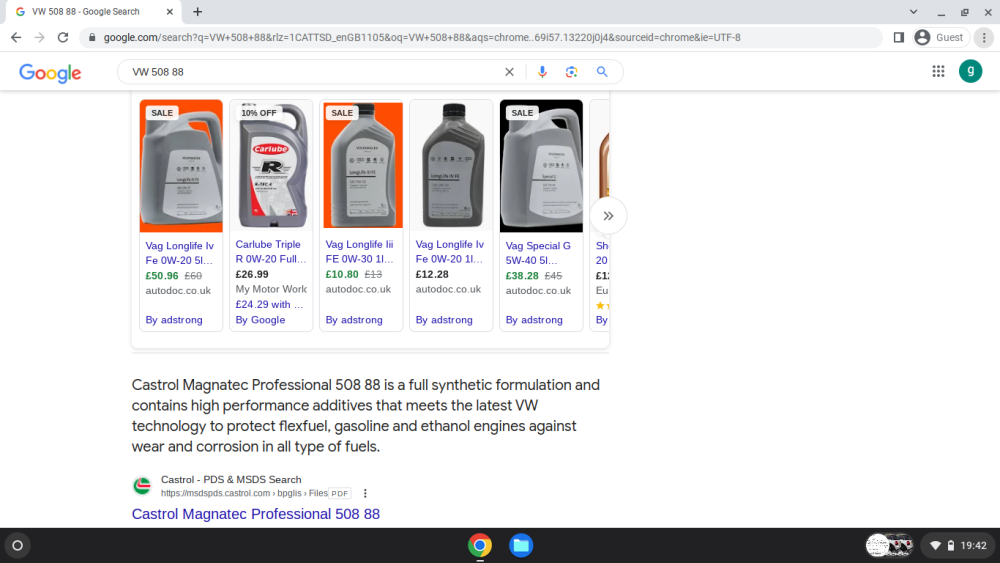This screenshot has height=563, width=1000.
Task: Show more shopping results with the double chevron
Action: pyautogui.click(x=608, y=216)
